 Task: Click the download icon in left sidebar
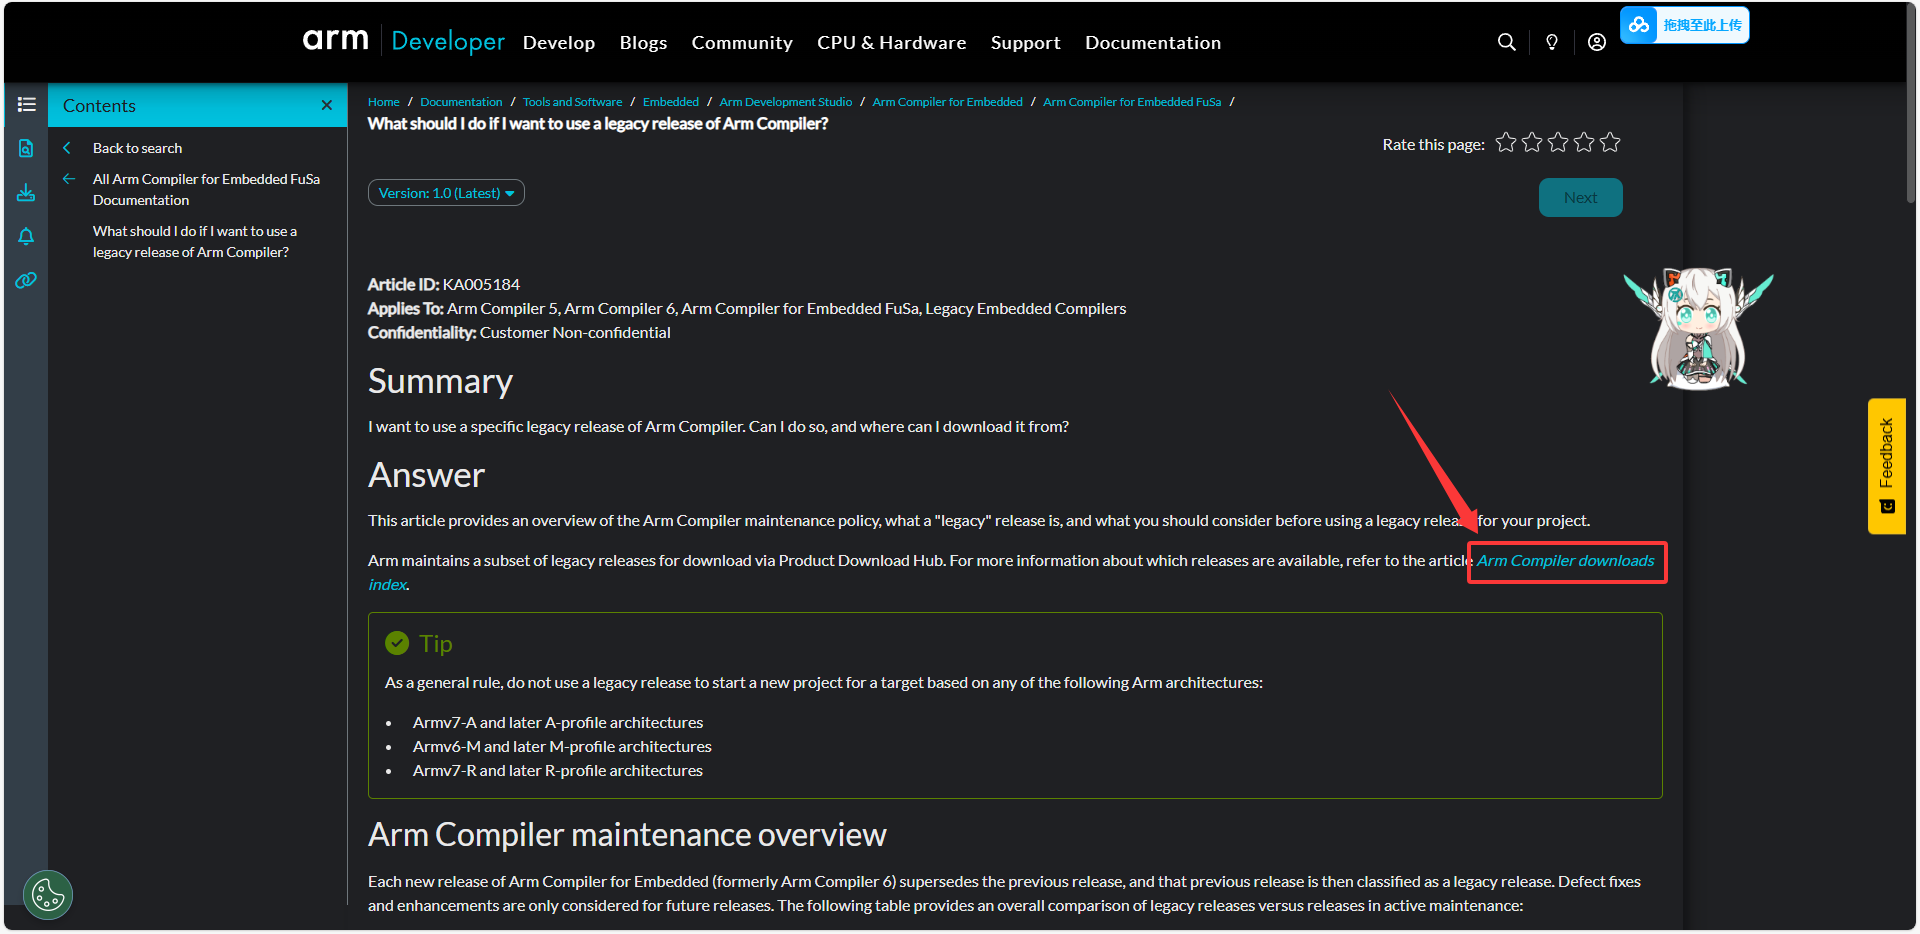point(26,193)
